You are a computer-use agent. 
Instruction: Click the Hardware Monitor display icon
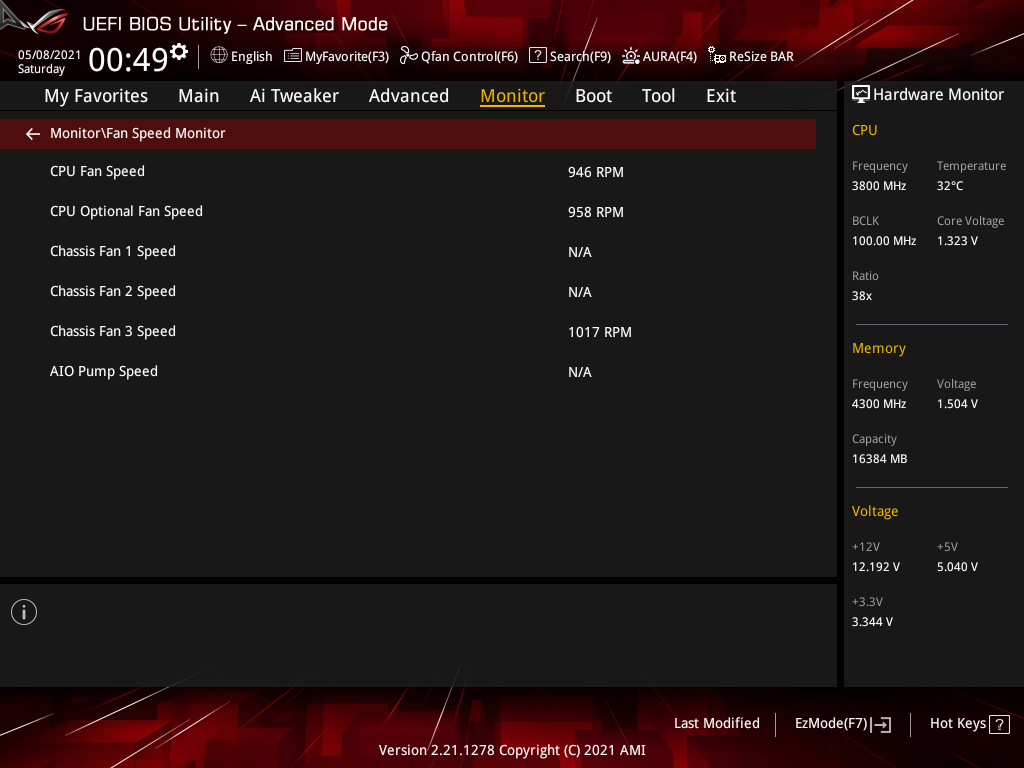[861, 95]
